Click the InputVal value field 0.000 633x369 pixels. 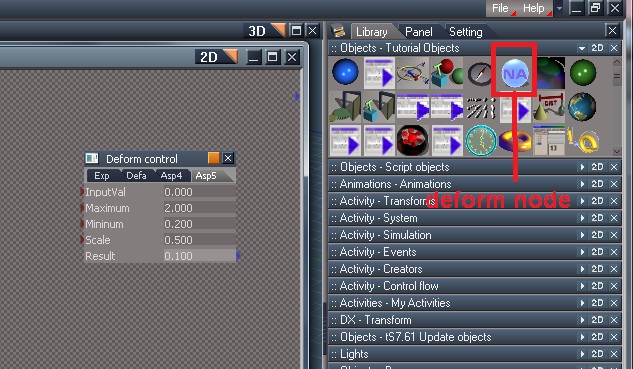[199, 192]
